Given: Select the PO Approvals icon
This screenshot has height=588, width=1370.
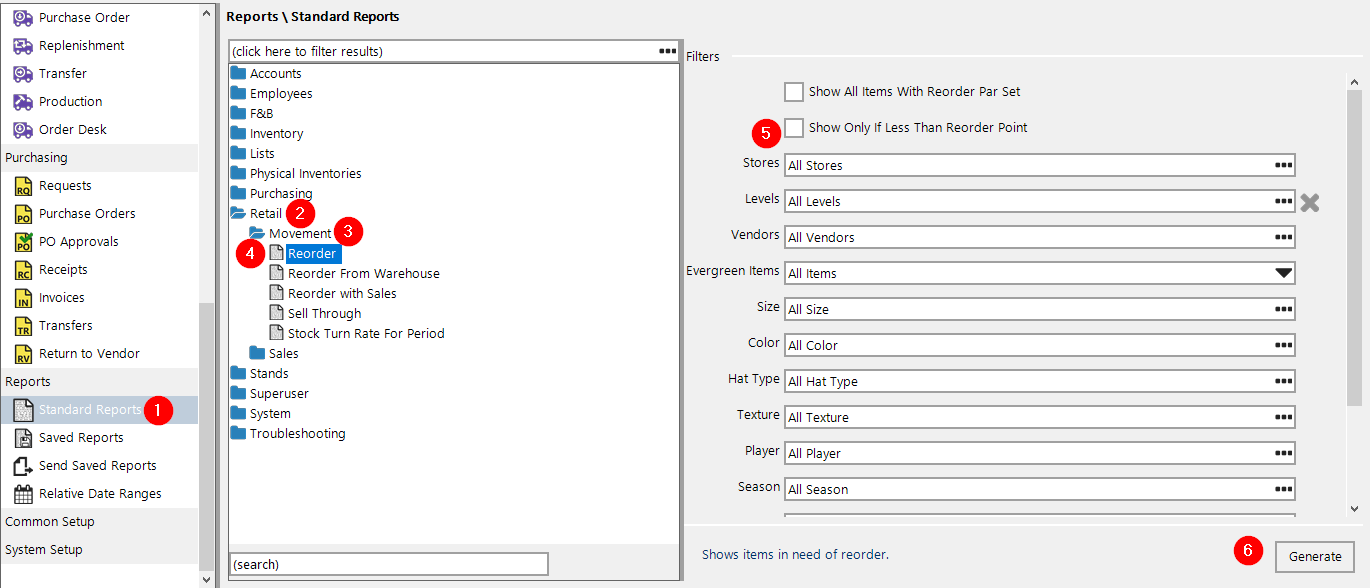Looking at the screenshot, I should coord(23,242).
